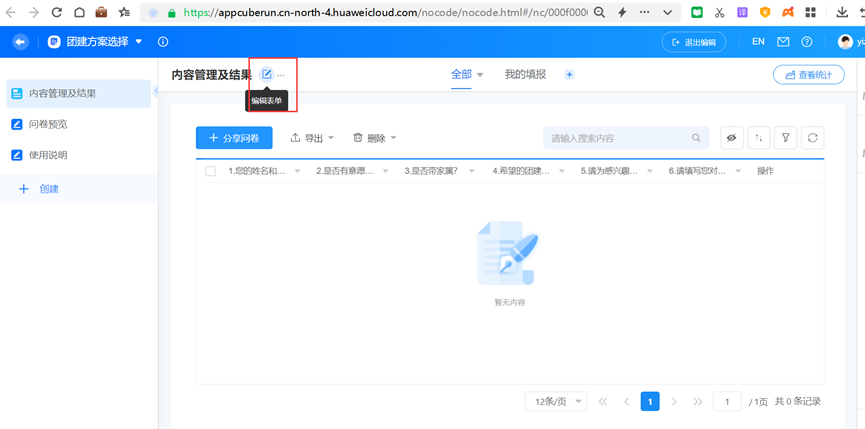Screen dimensions: 865x429
Task: Go to next page arrow
Action: [x=674, y=401]
